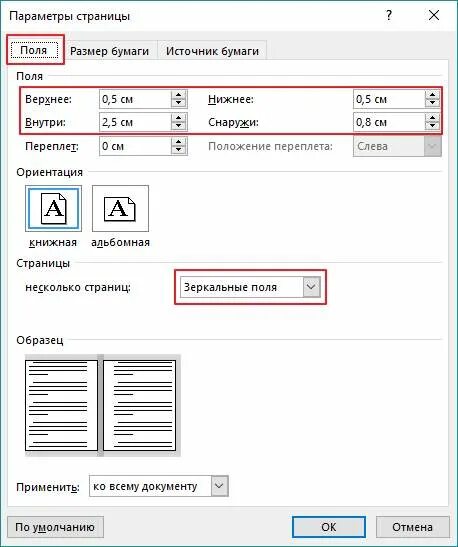Click the Образец page preview thumbnail
This screenshot has width=458, height=547.
click(x=103, y=405)
